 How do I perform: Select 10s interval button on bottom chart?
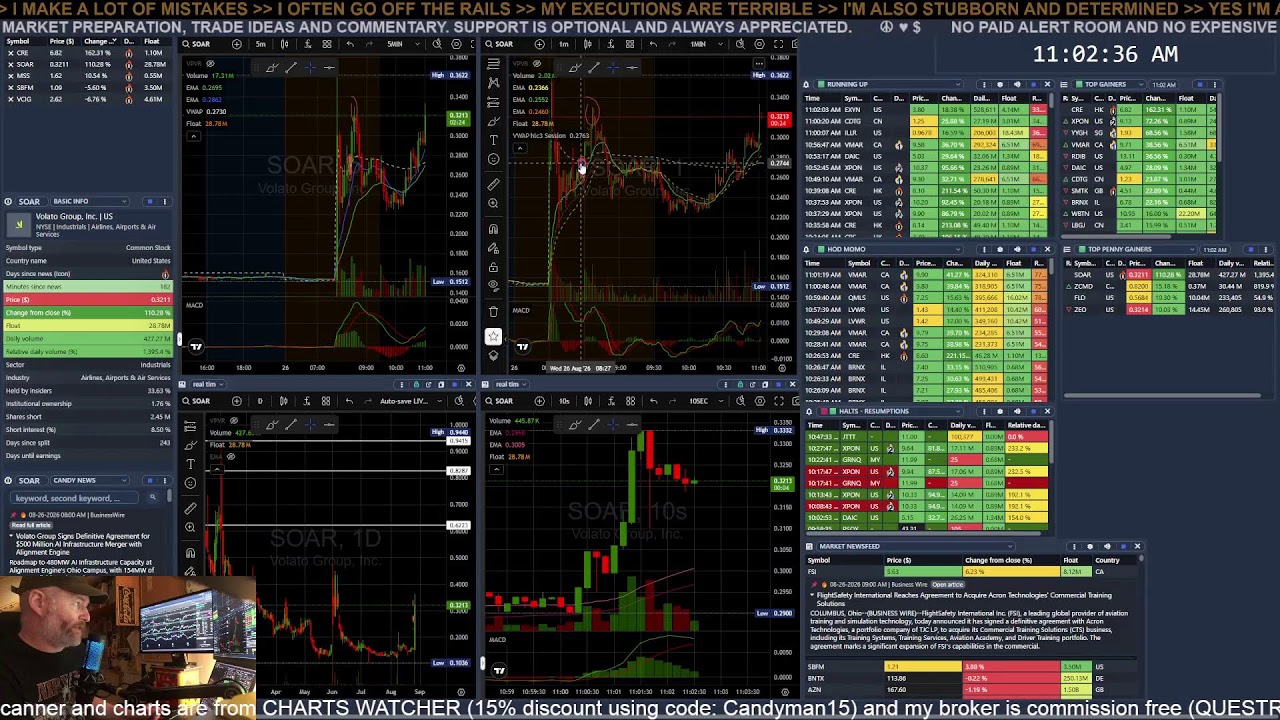(x=564, y=401)
